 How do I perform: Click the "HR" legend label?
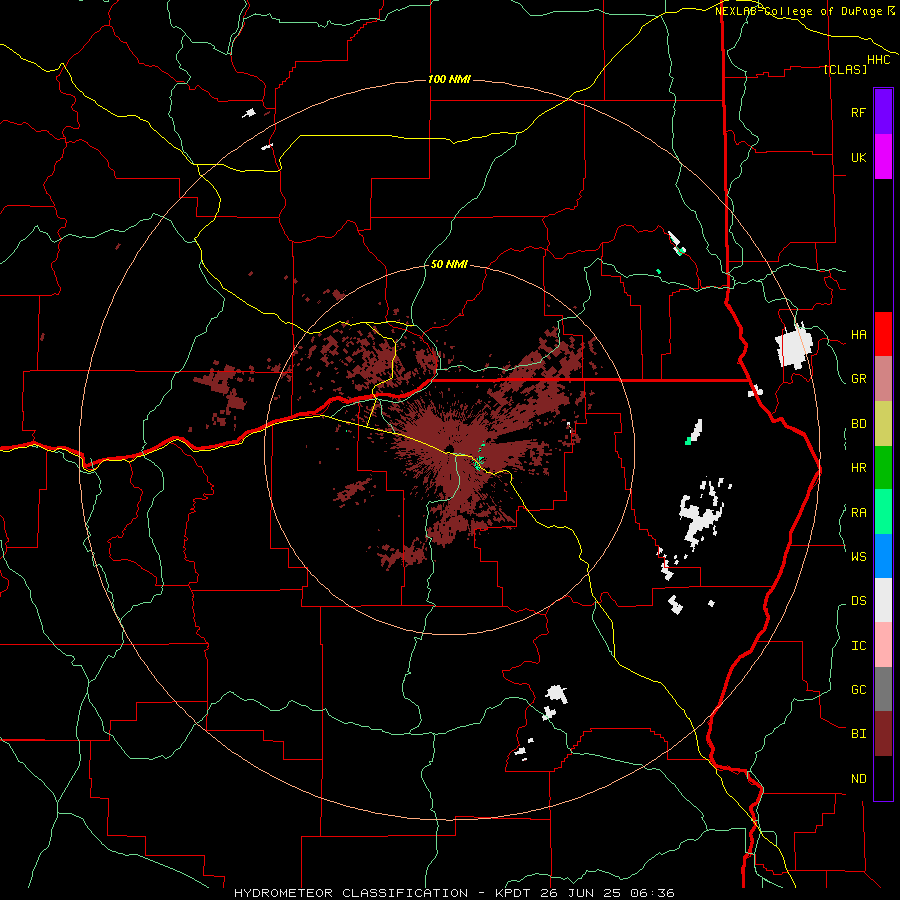click(x=858, y=468)
